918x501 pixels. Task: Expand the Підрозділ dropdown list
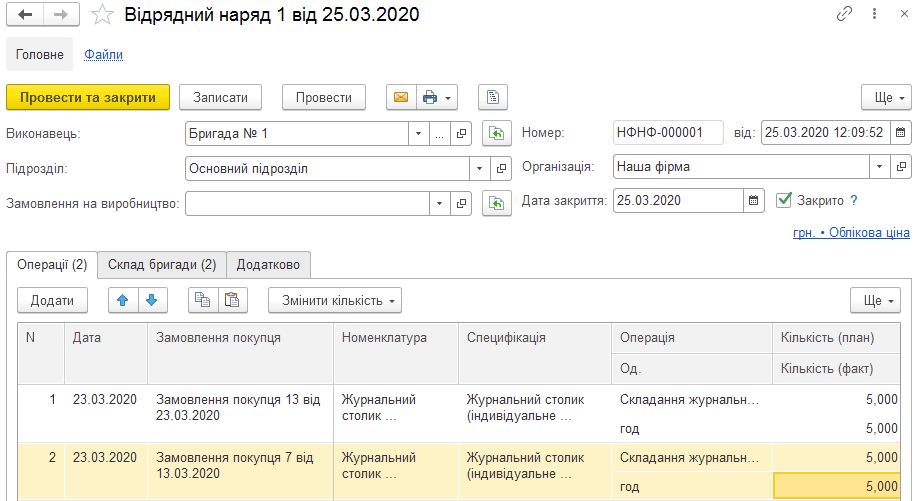479,169
